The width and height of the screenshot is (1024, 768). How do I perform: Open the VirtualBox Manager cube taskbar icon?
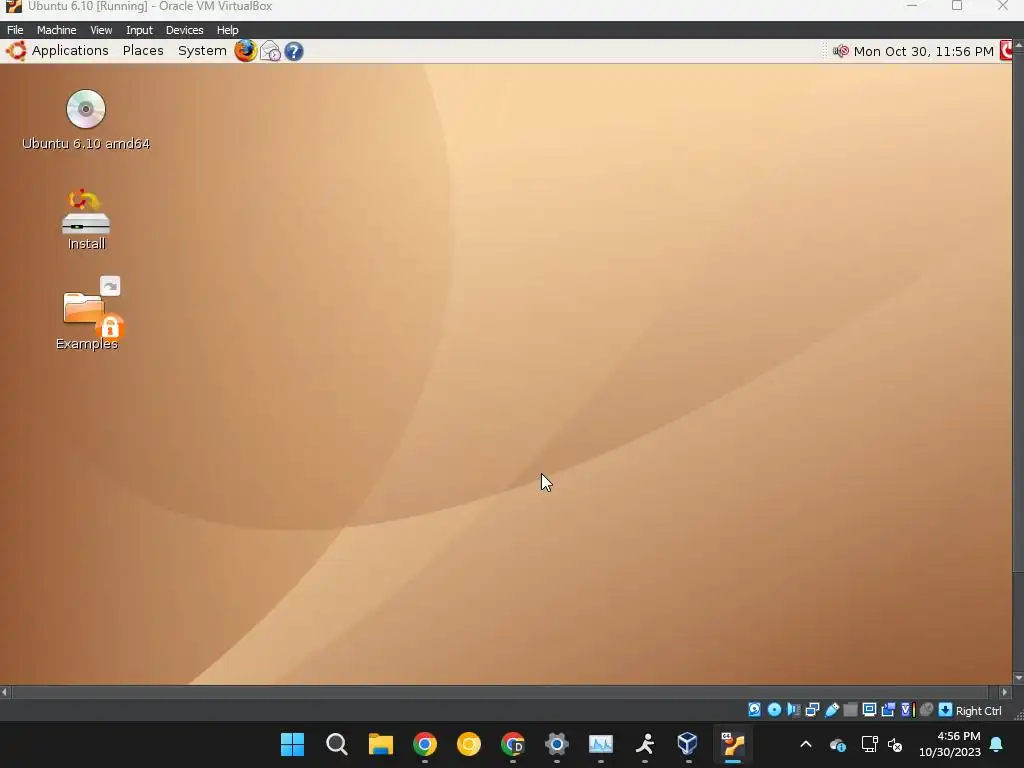688,744
